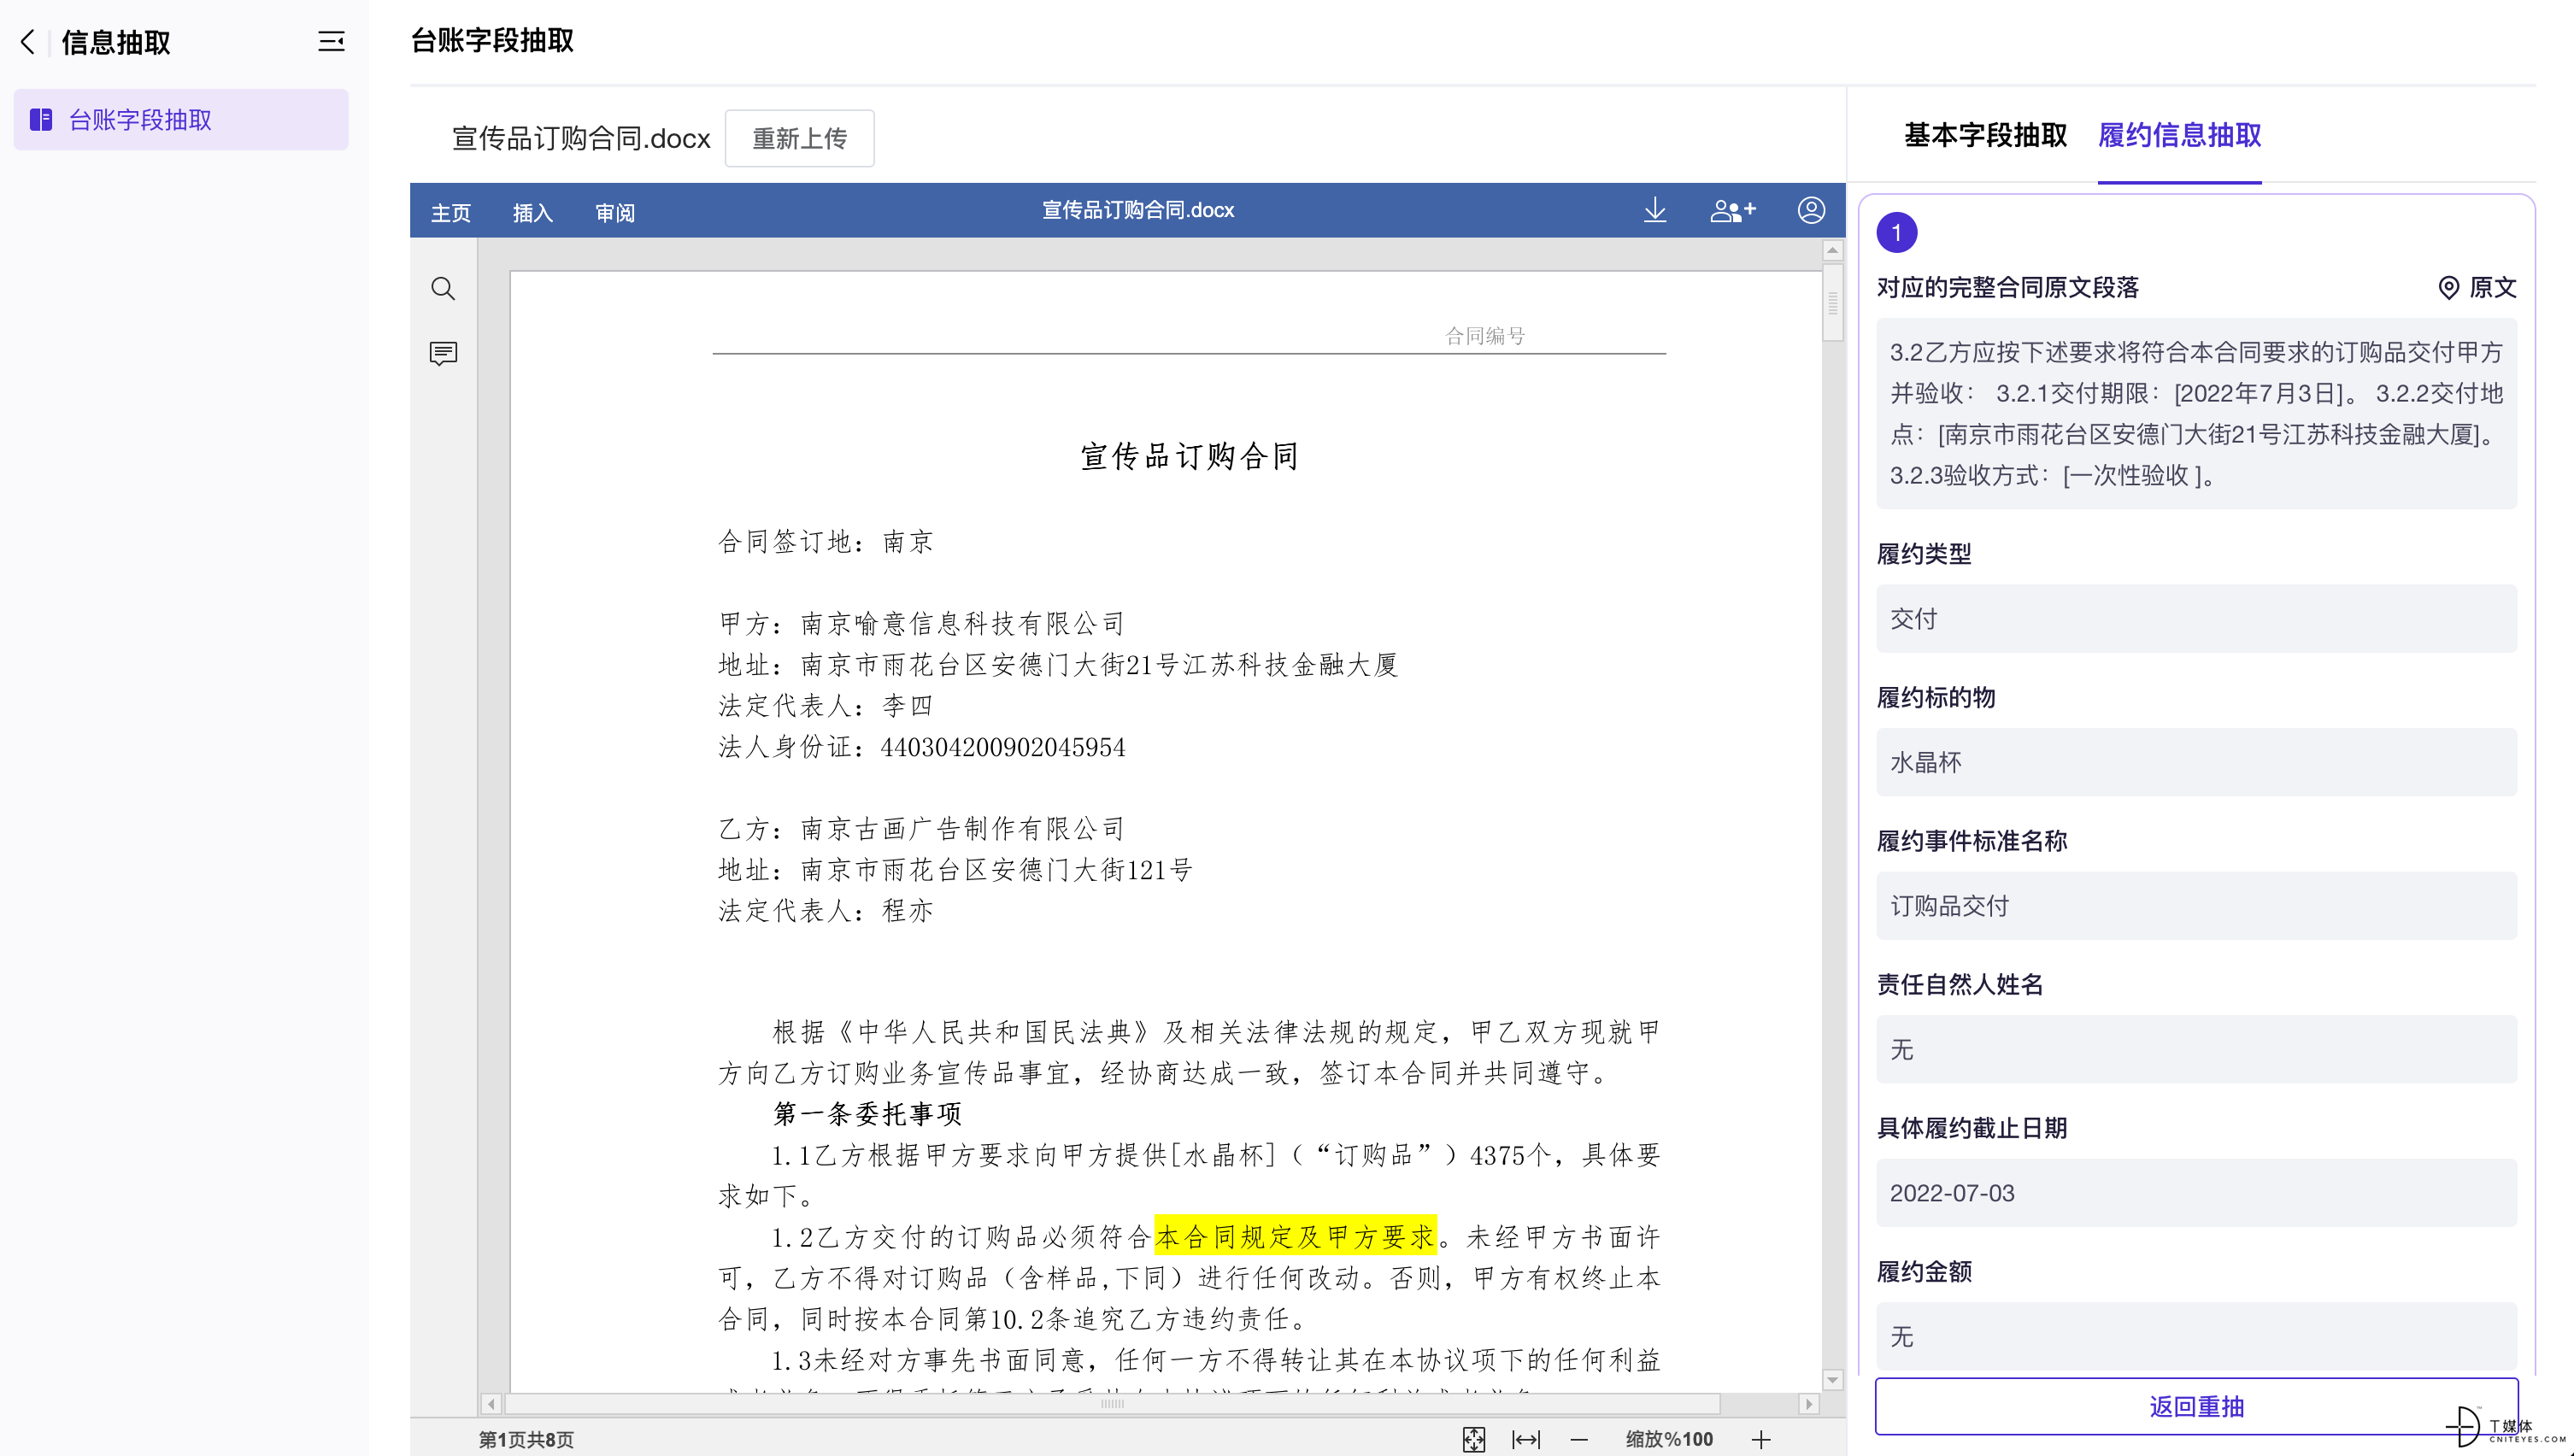Click the line 法人身份证：440304200902045954
The width and height of the screenshot is (2574, 1456).
click(922, 747)
